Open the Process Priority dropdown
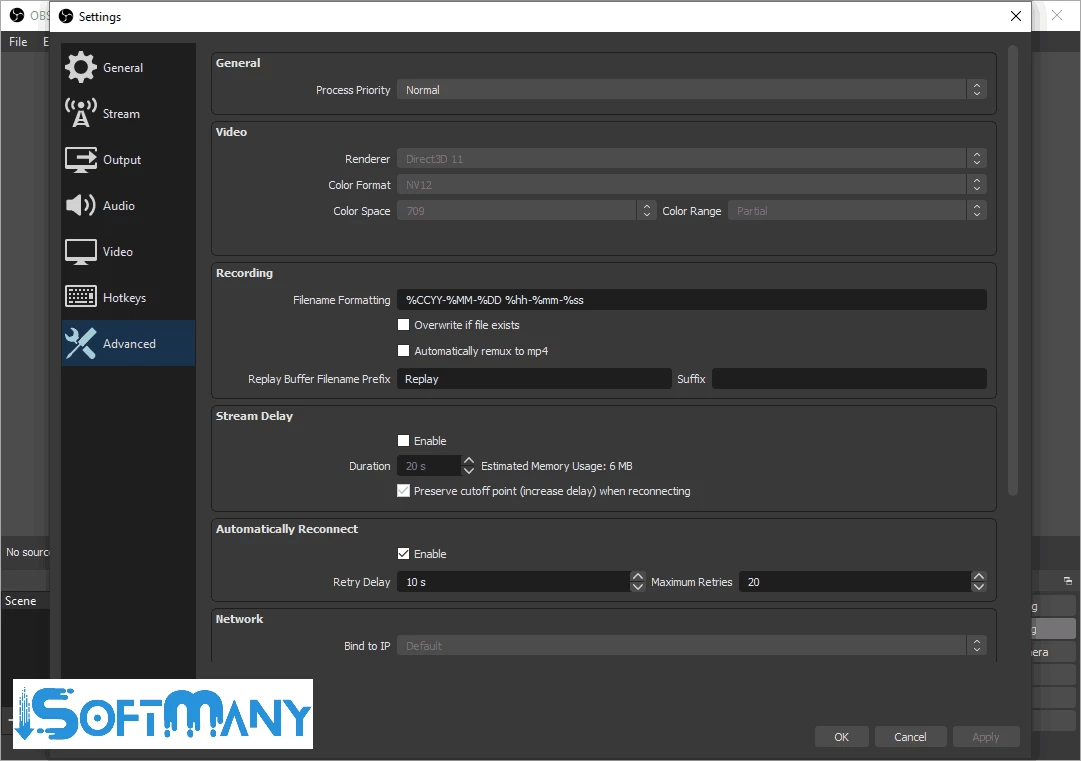 click(x=690, y=90)
